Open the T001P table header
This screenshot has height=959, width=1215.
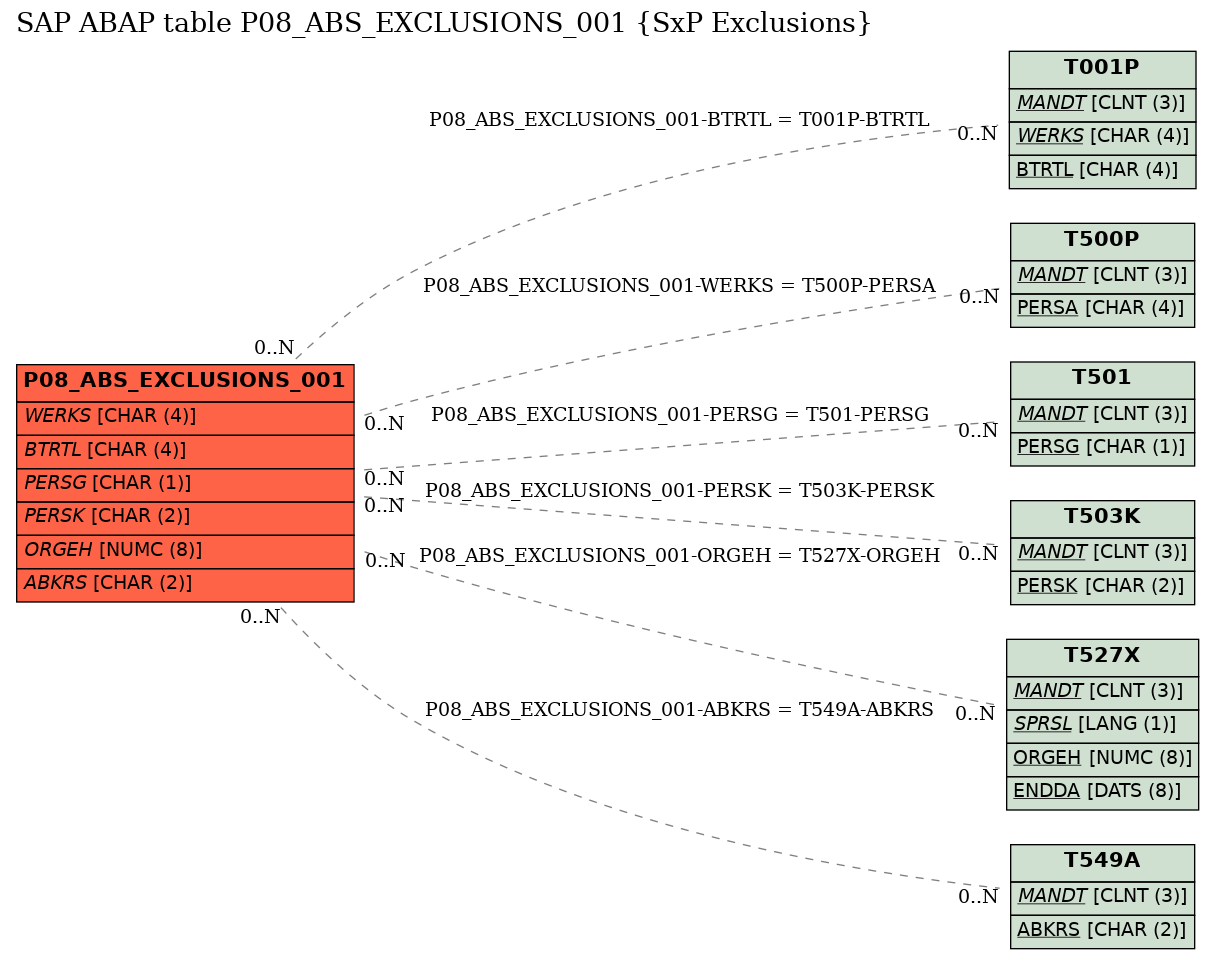pyautogui.click(x=1102, y=69)
